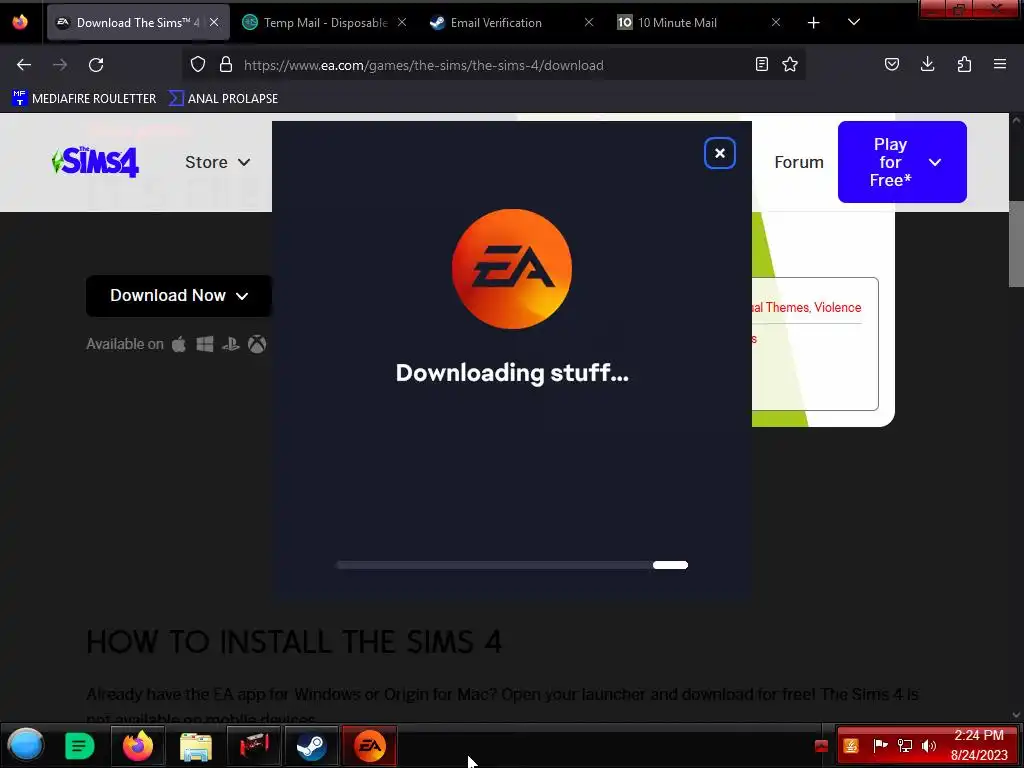Screen dimensions: 1024x768
Task: Open the Start menu orb
Action: click(x=26, y=746)
